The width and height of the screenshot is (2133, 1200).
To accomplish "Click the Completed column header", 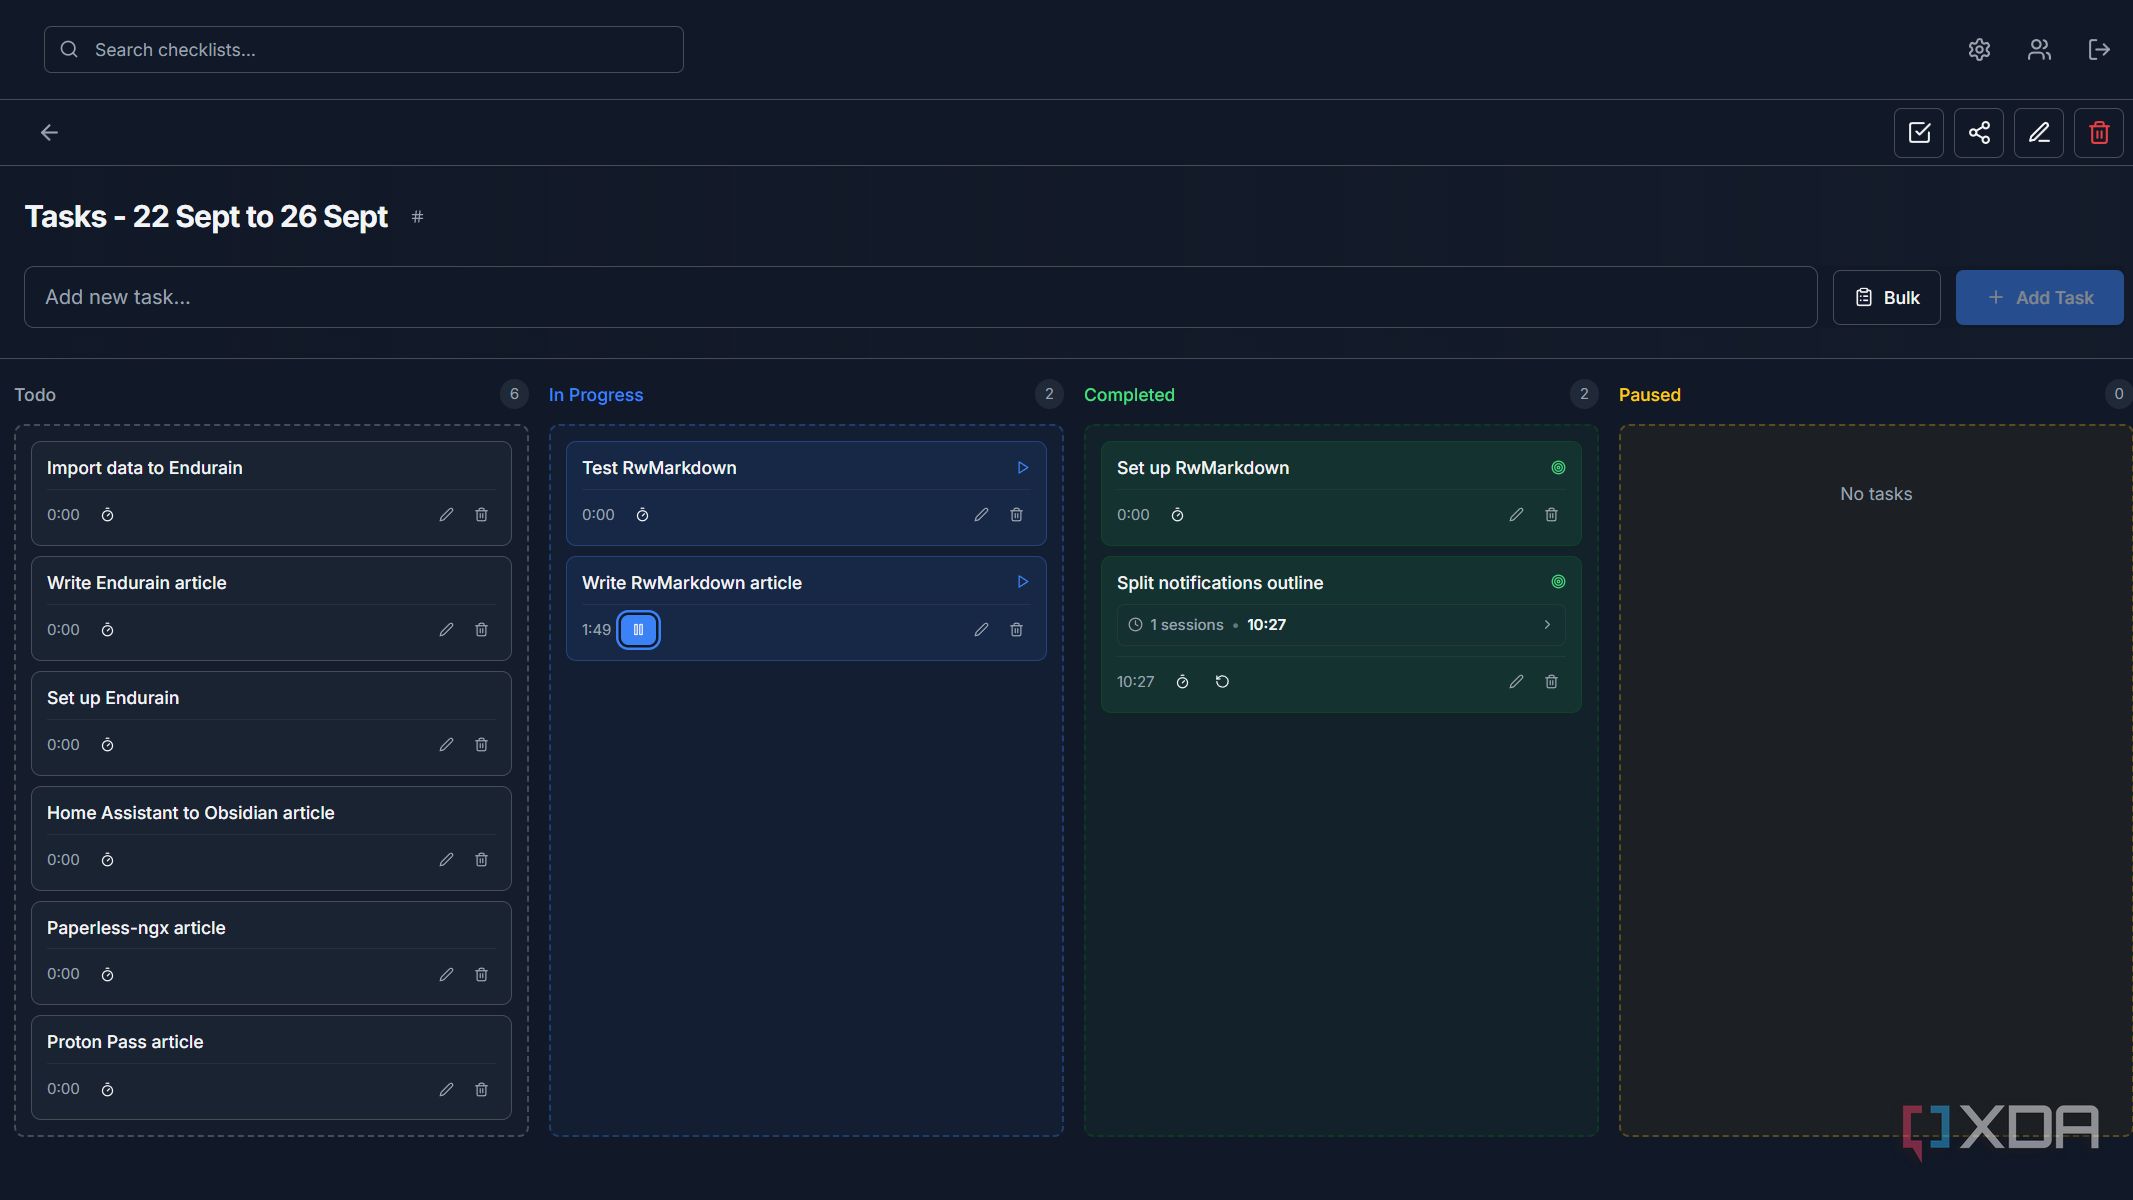I will pos(1129,395).
